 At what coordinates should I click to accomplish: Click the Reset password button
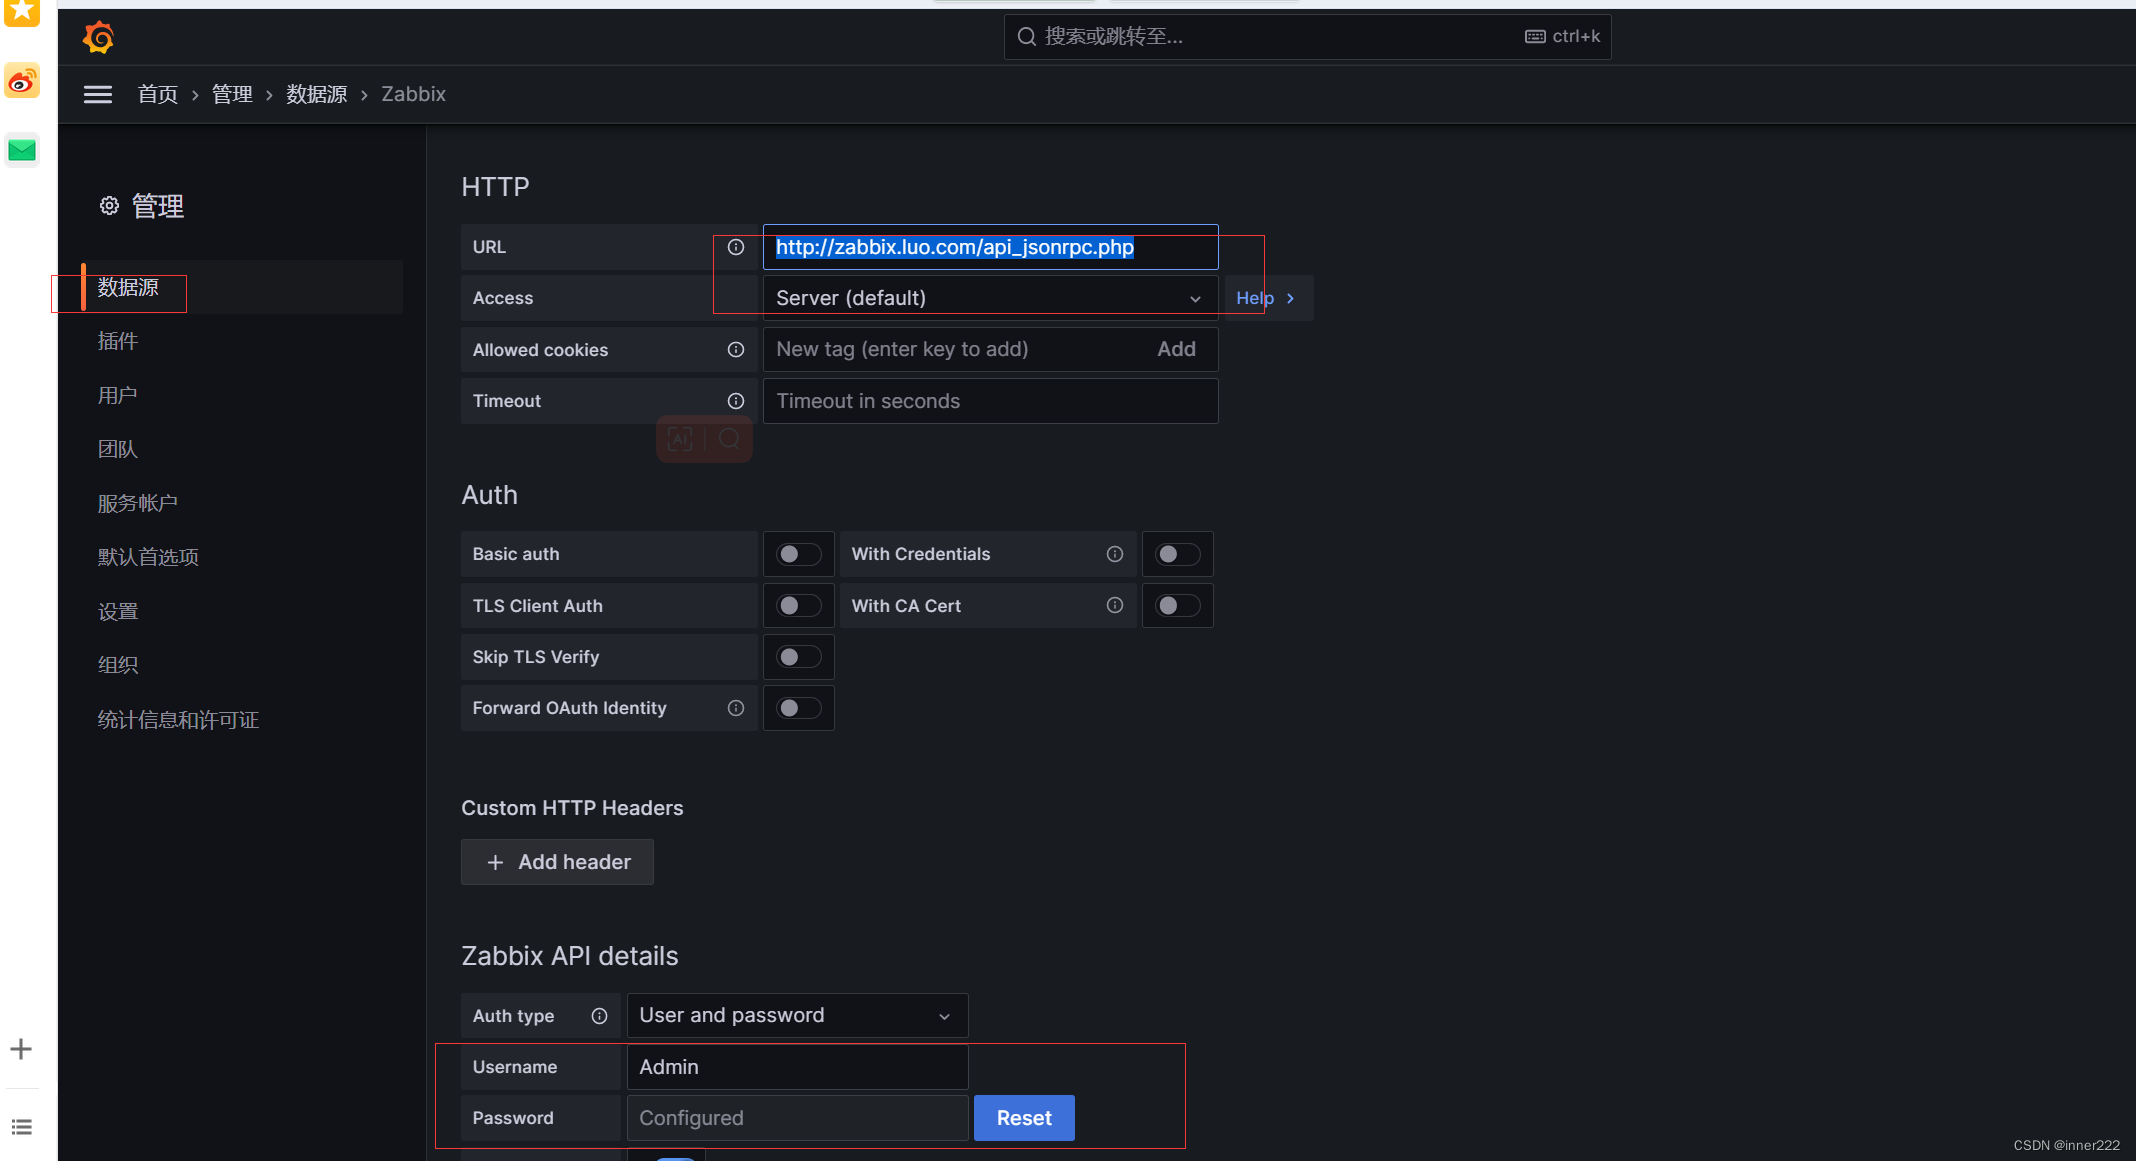point(1024,1118)
